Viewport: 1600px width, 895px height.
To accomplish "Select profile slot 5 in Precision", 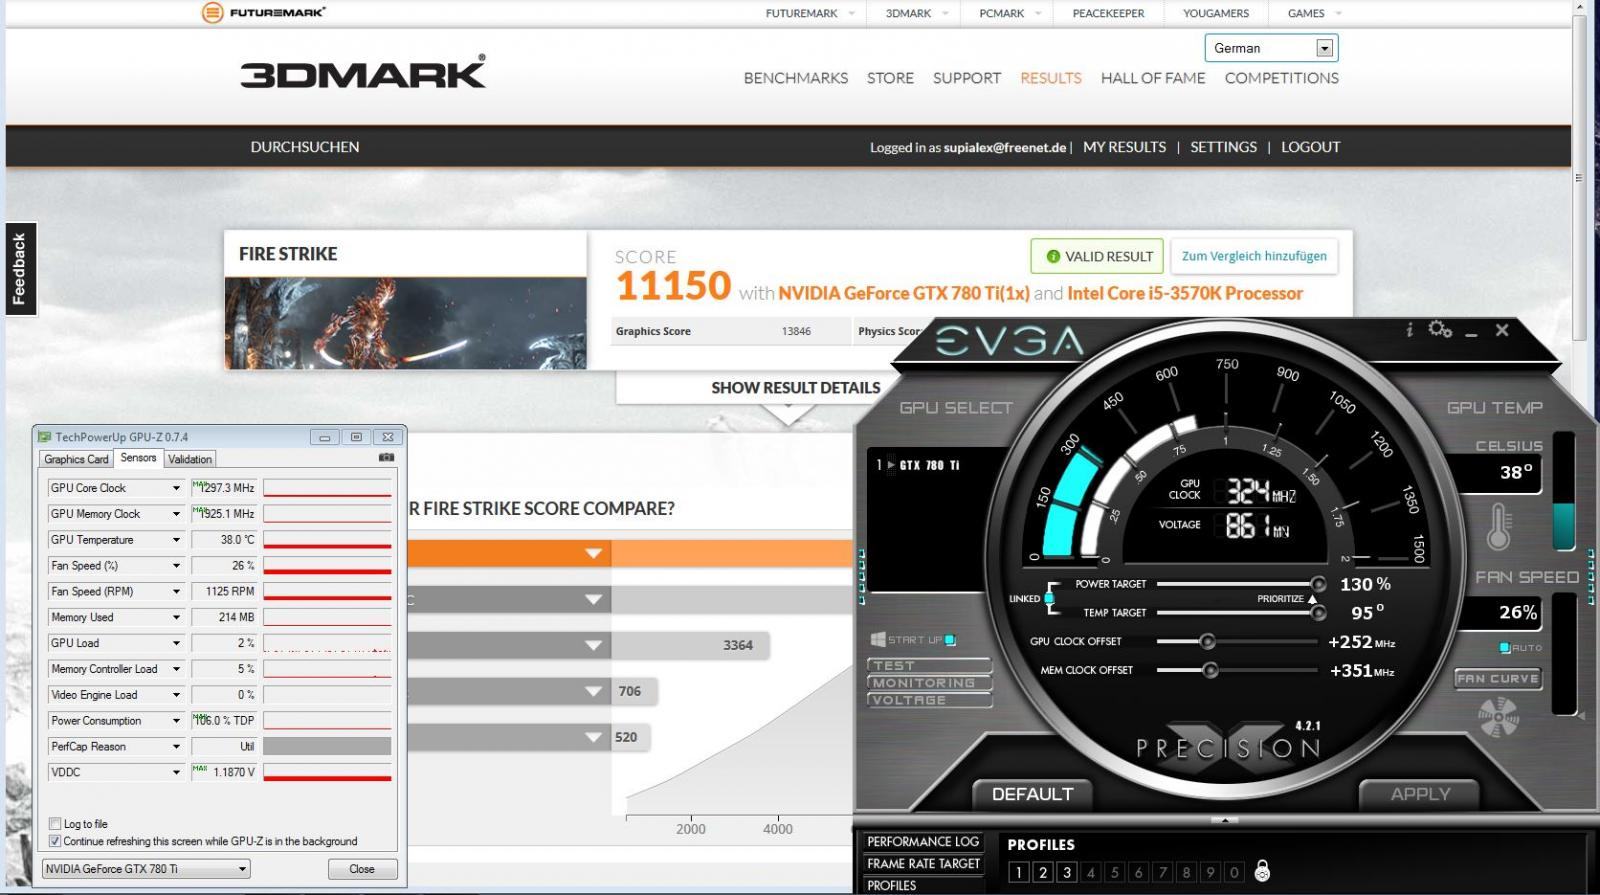I will point(1114,872).
